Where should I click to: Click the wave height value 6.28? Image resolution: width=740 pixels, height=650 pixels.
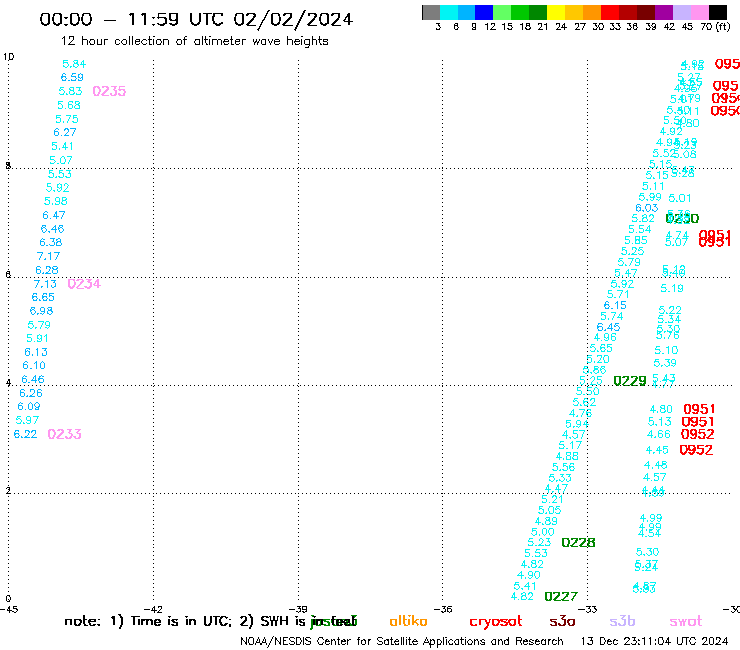pyautogui.click(x=47, y=270)
